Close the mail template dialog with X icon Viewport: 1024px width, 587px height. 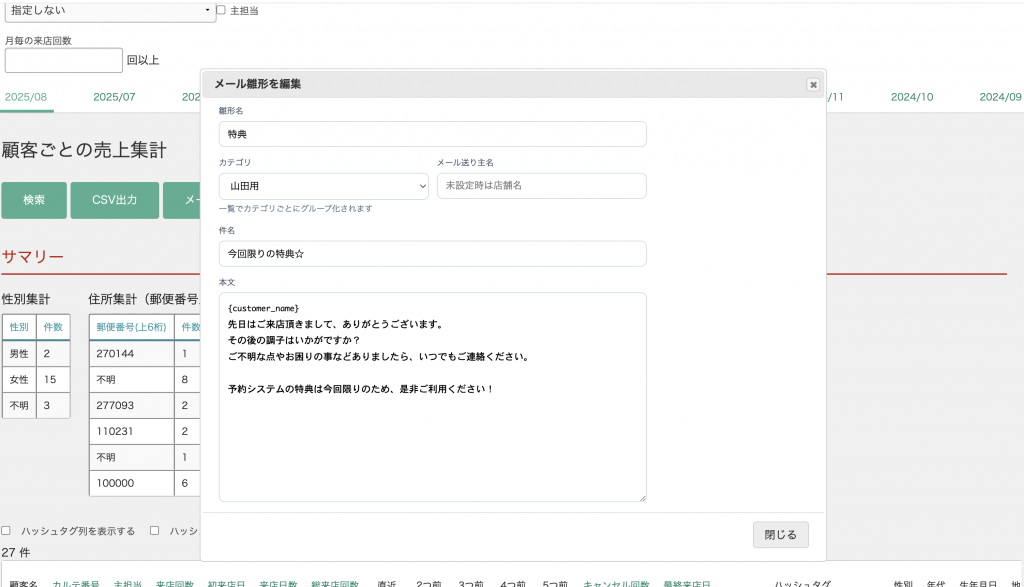pos(813,85)
